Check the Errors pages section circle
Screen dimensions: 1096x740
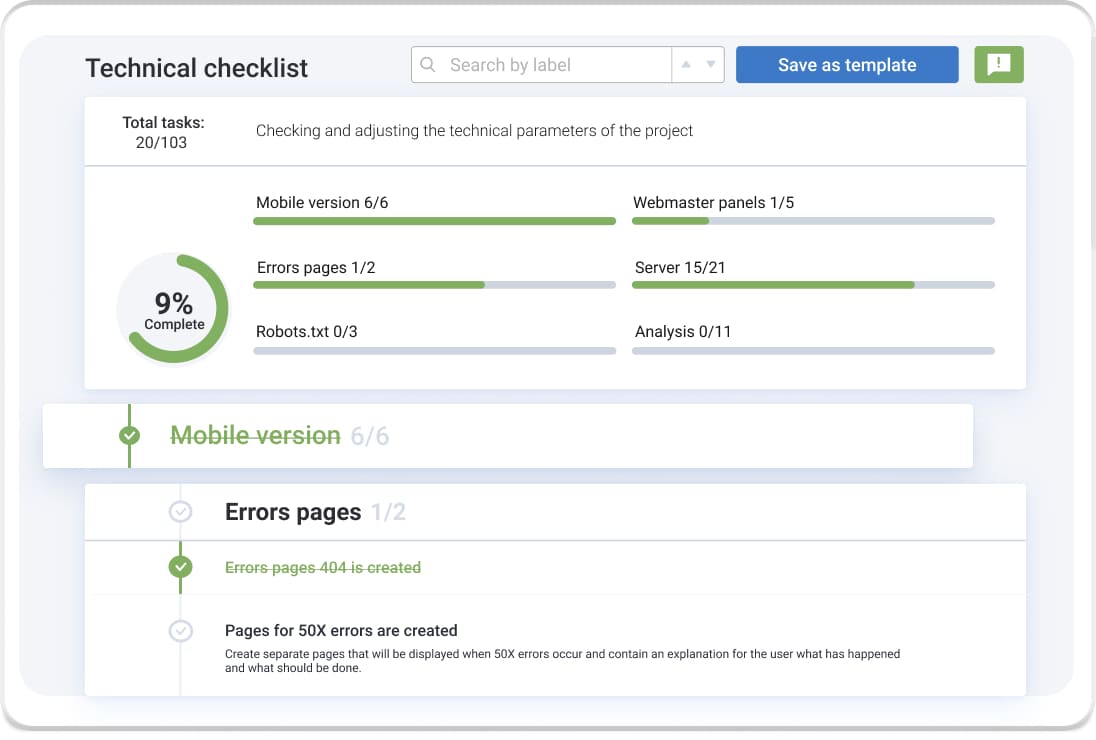tap(180, 512)
